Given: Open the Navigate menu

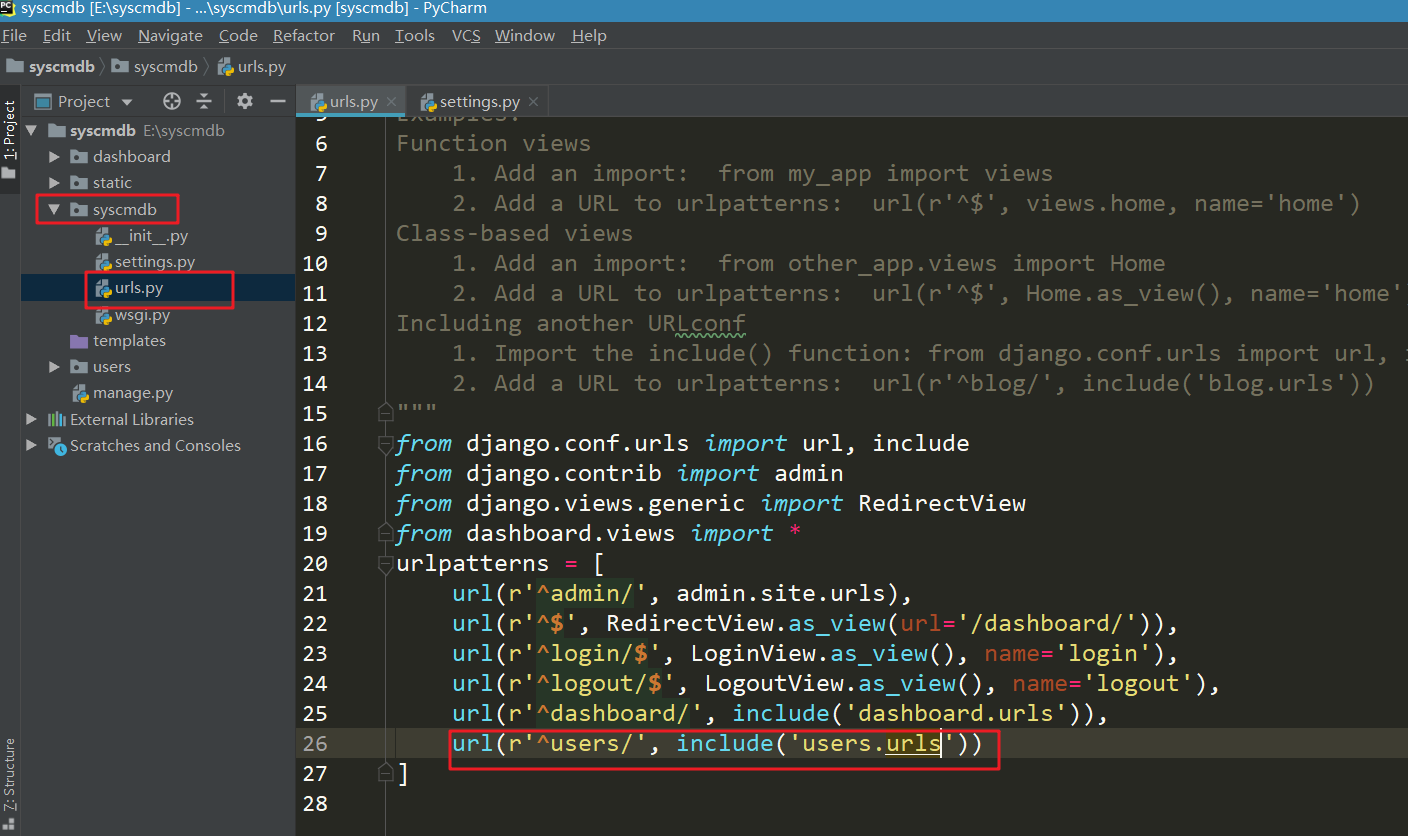Looking at the screenshot, I should 170,36.
